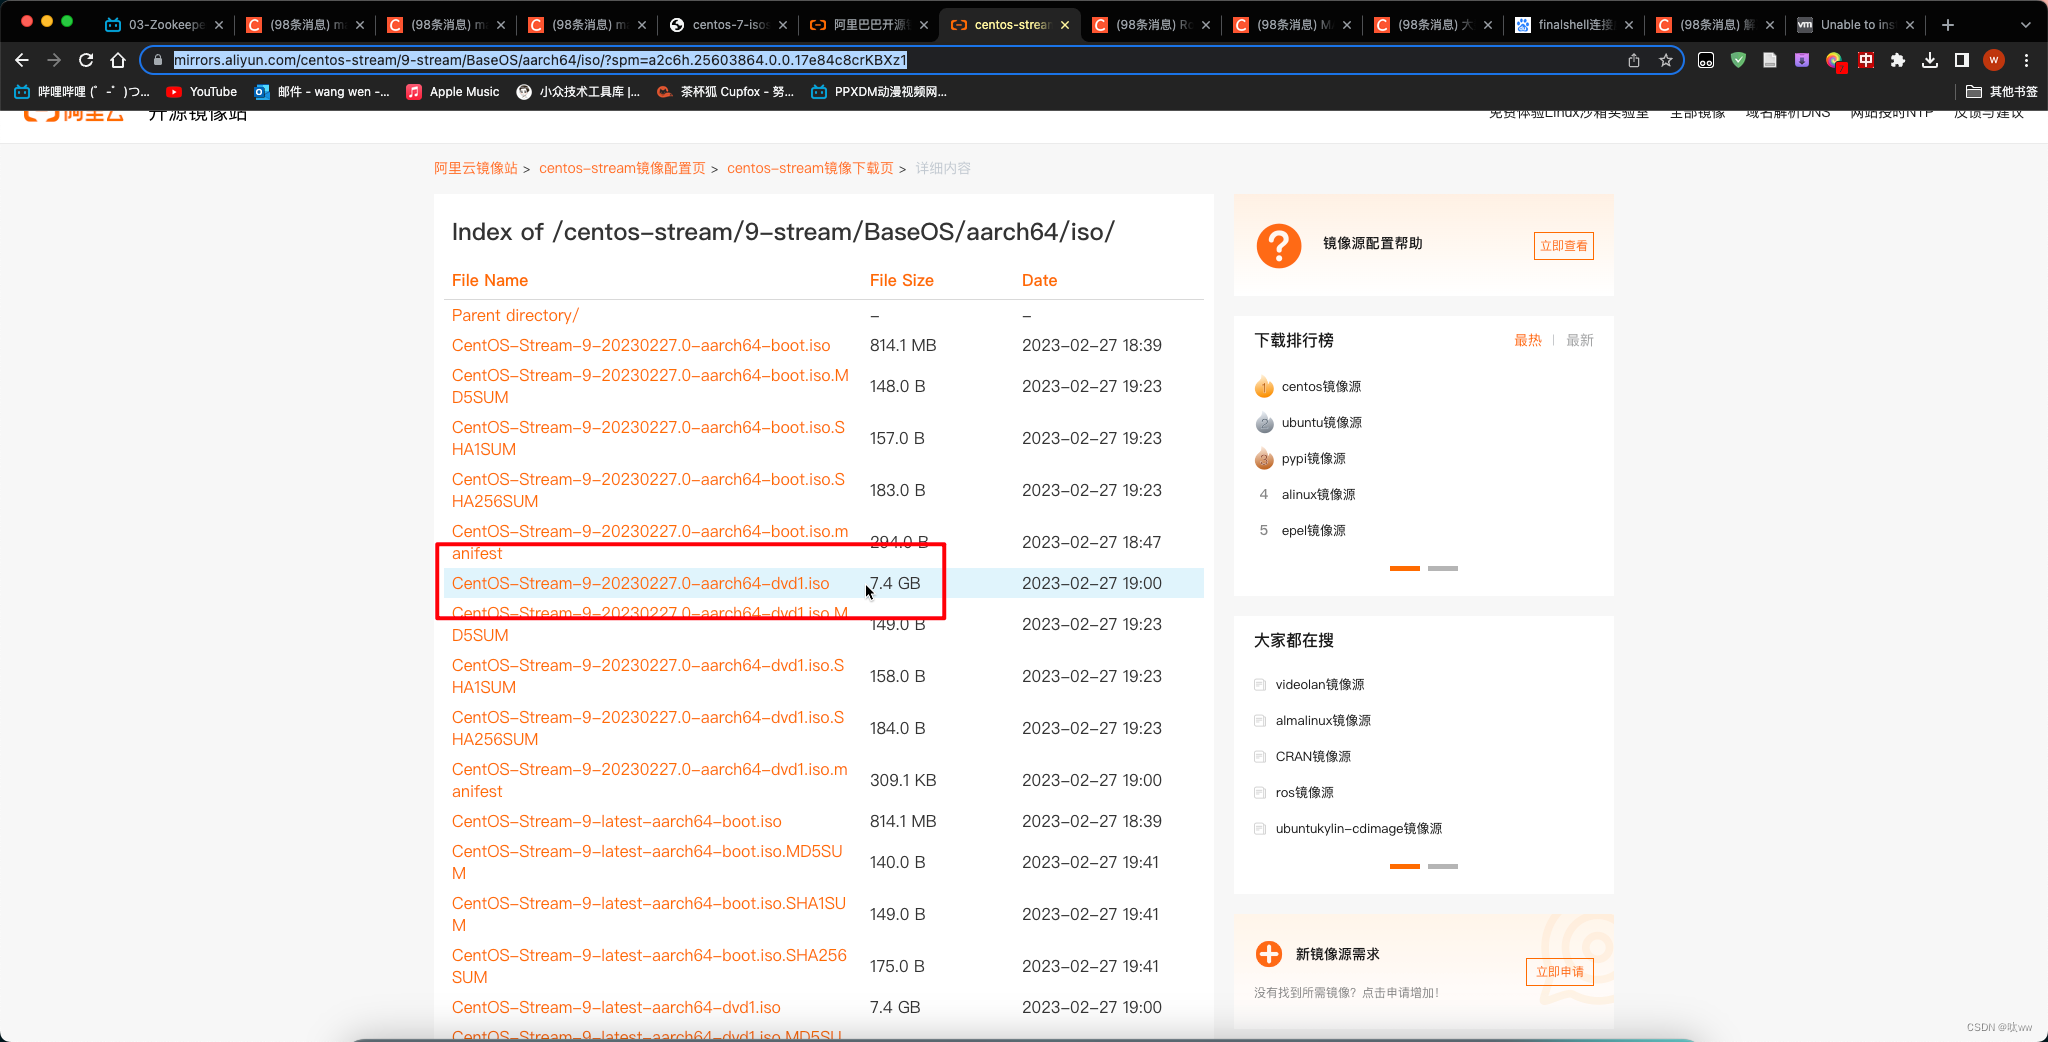Click the Date column header

[1039, 280]
